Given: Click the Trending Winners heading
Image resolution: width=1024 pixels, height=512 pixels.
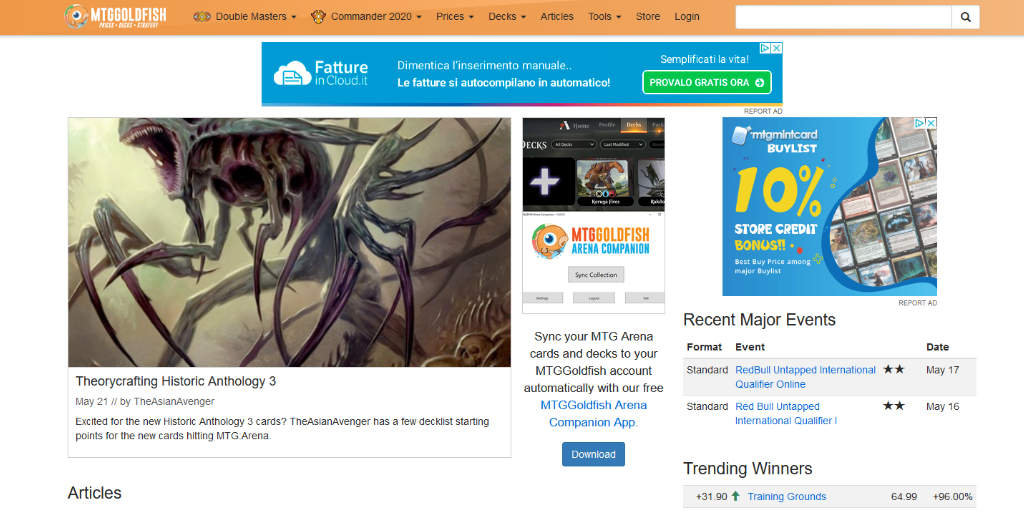Looking at the screenshot, I should [748, 468].
